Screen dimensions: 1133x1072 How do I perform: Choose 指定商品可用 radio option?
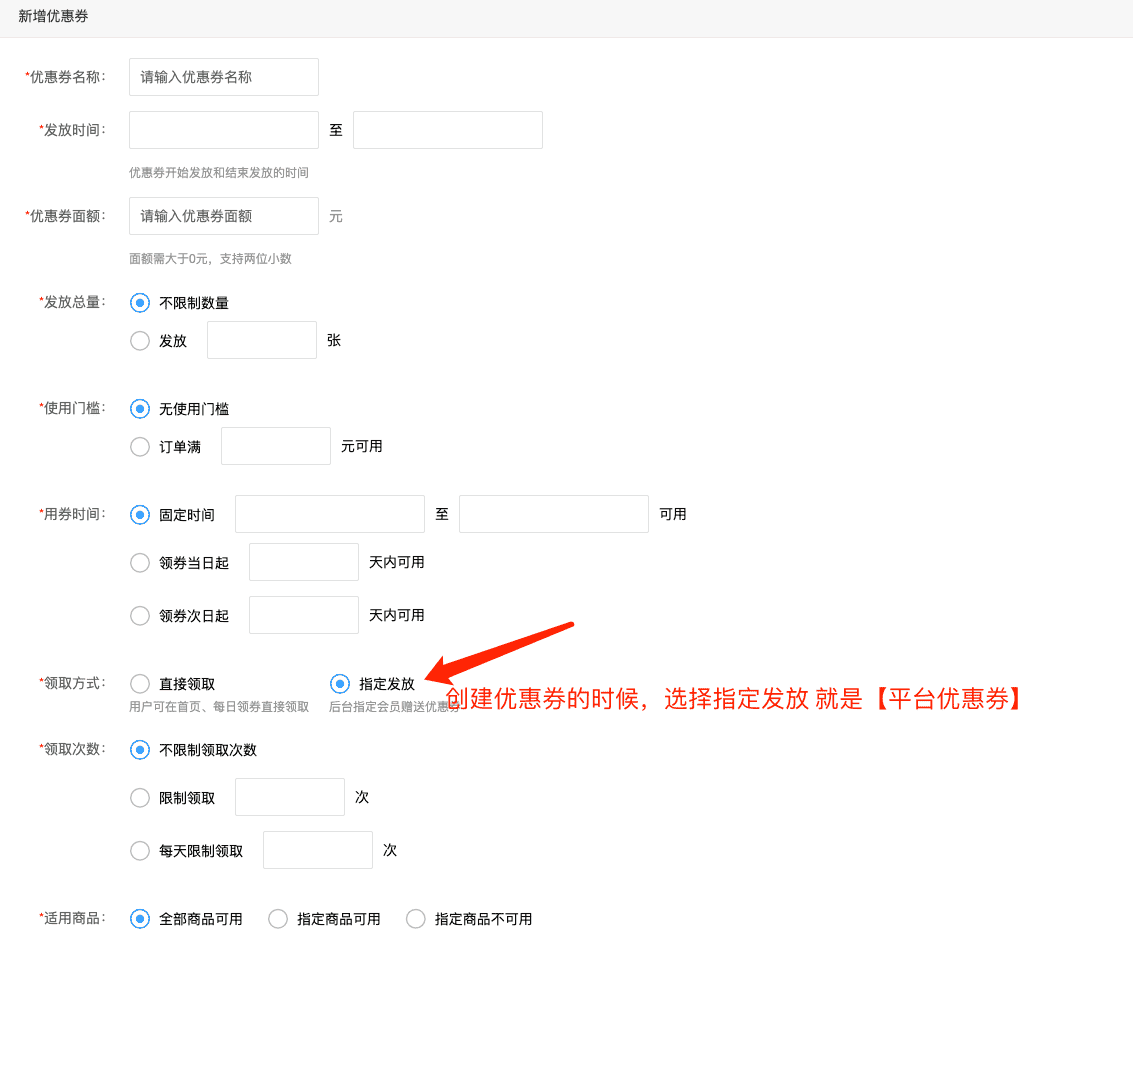point(278,919)
